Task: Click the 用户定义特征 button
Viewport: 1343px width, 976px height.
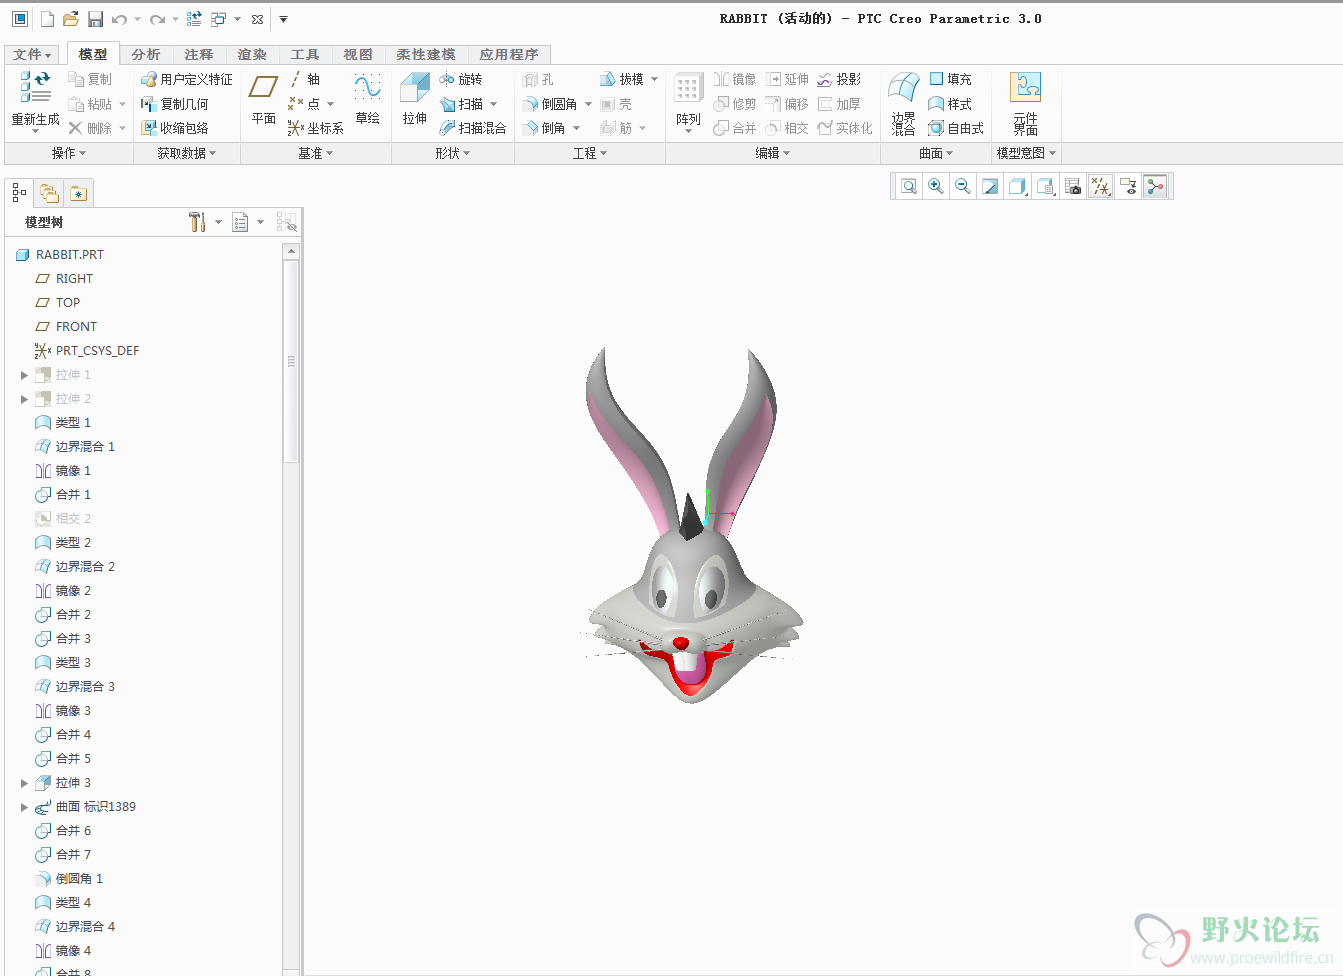Action: pyautogui.click(x=187, y=79)
